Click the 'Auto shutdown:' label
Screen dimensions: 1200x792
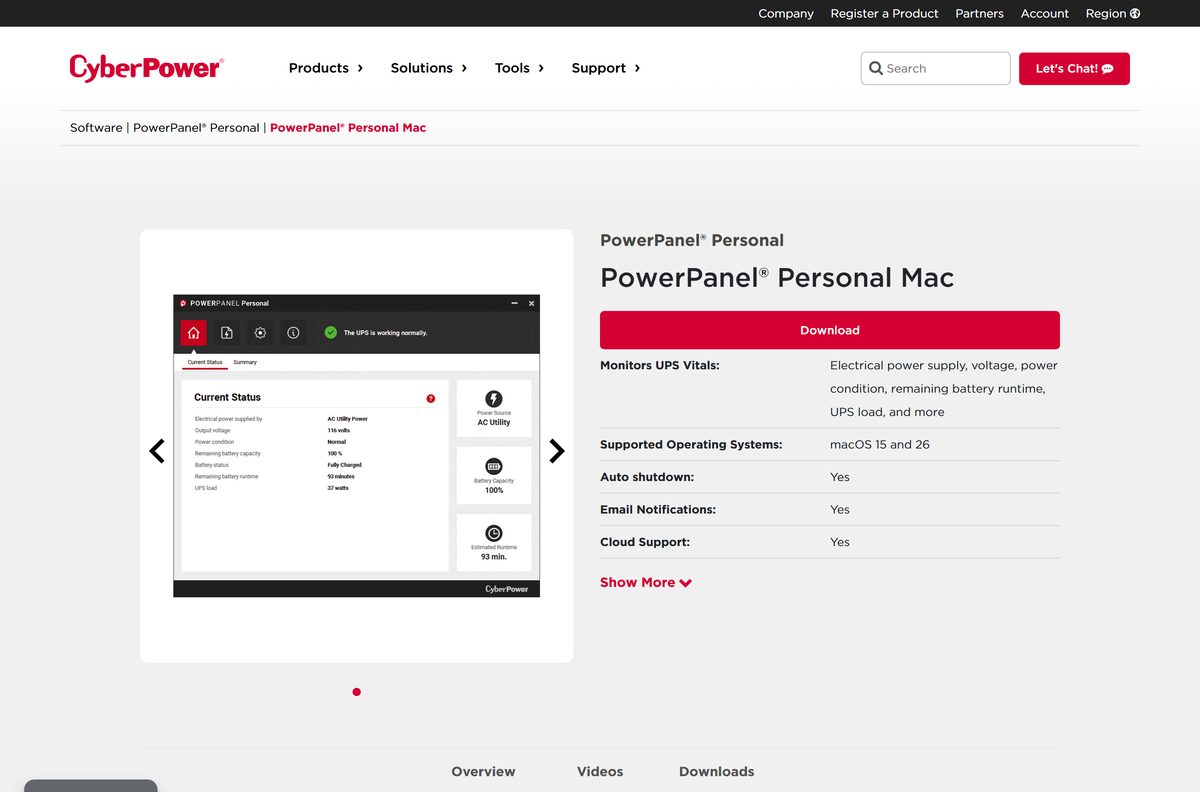[x=647, y=477]
